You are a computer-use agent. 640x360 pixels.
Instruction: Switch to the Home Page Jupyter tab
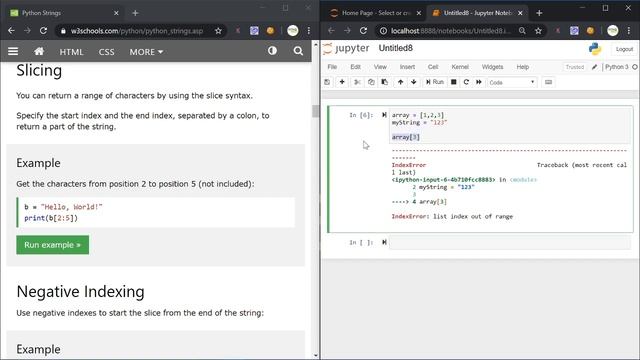(376, 13)
